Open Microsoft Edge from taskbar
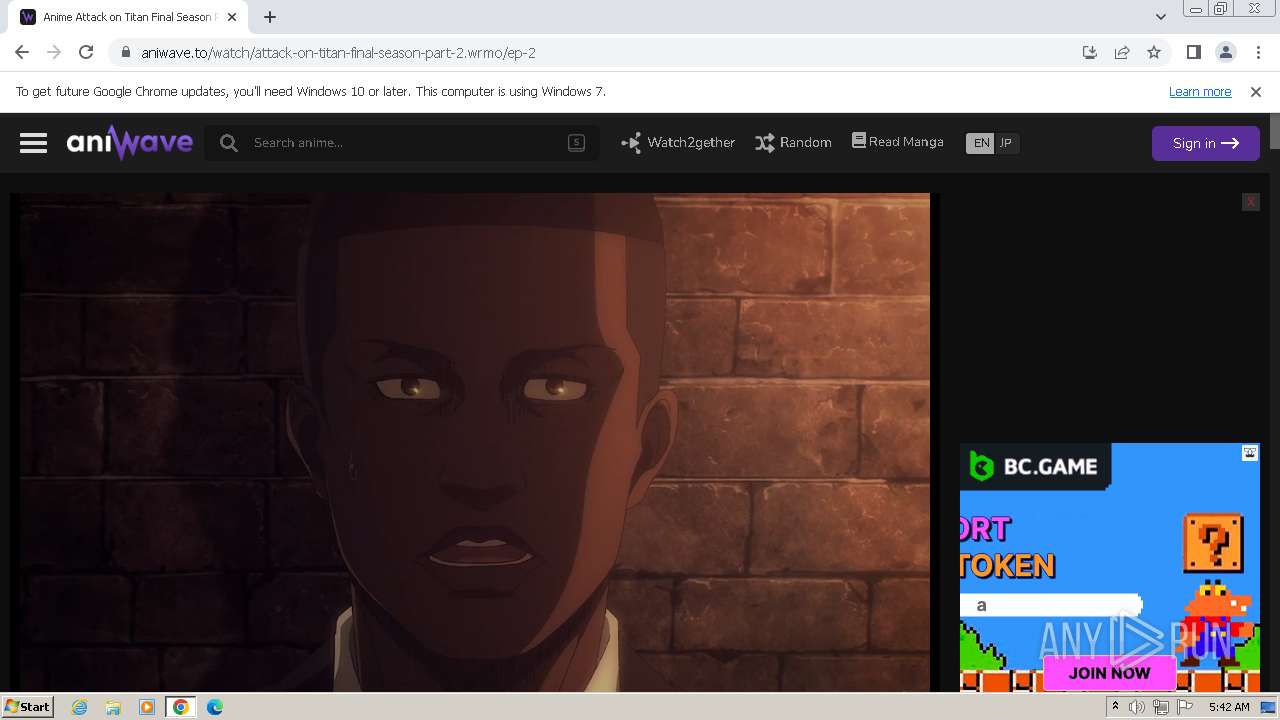 pos(214,707)
